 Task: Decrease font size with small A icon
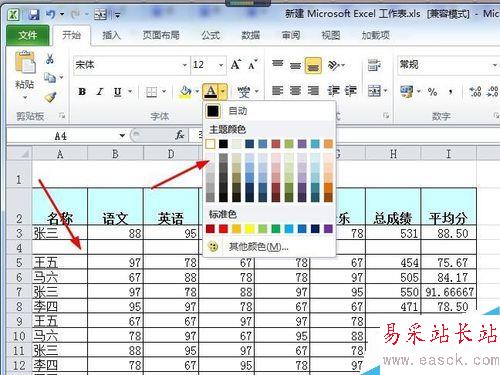click(253, 65)
